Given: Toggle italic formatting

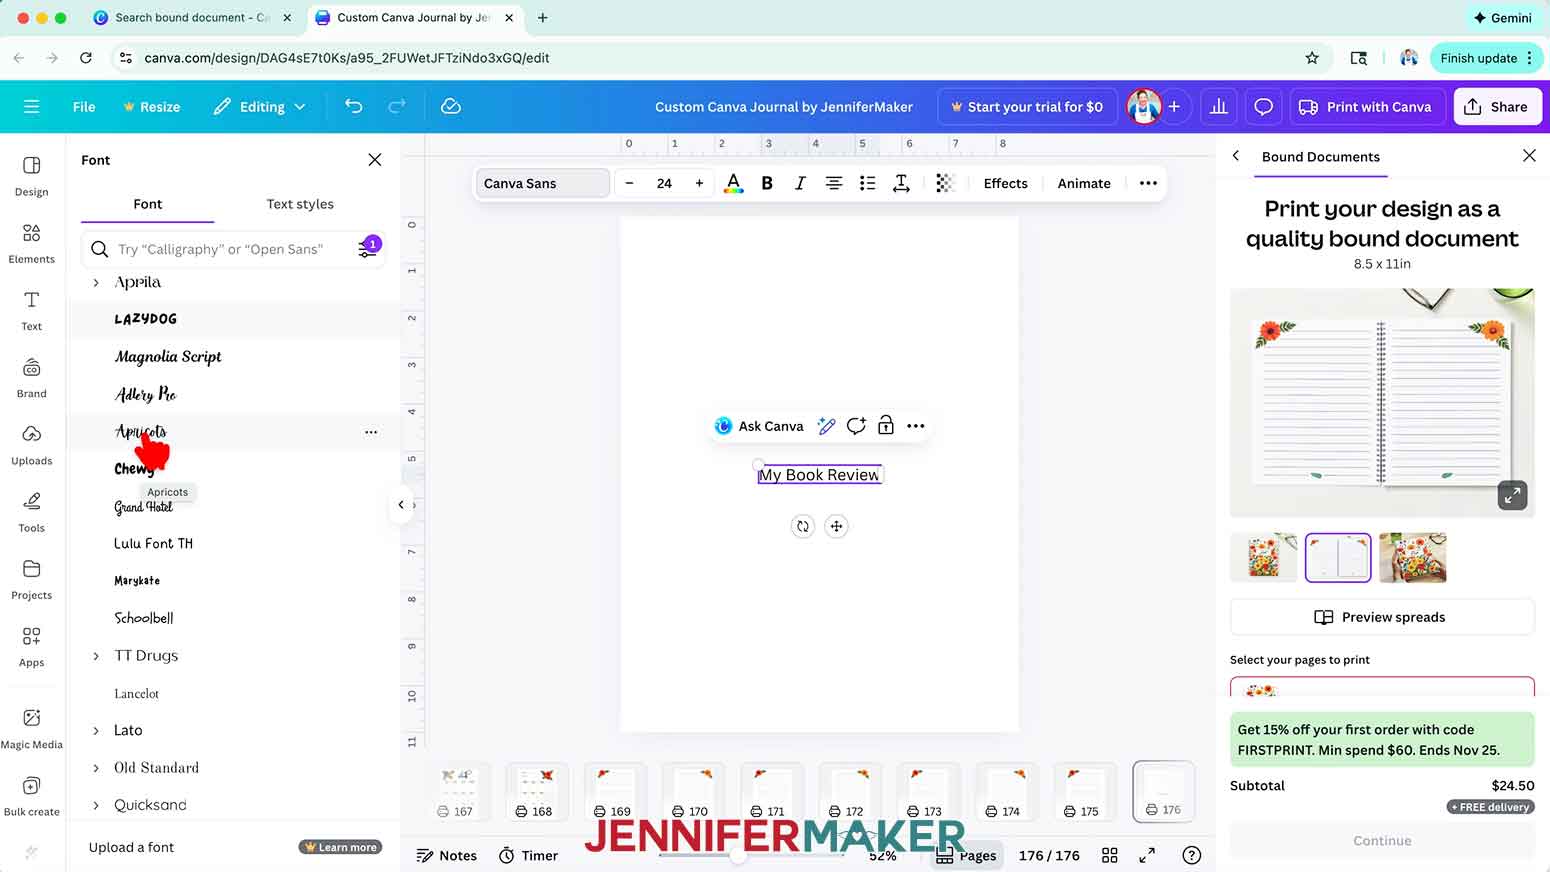Looking at the screenshot, I should pyautogui.click(x=800, y=183).
